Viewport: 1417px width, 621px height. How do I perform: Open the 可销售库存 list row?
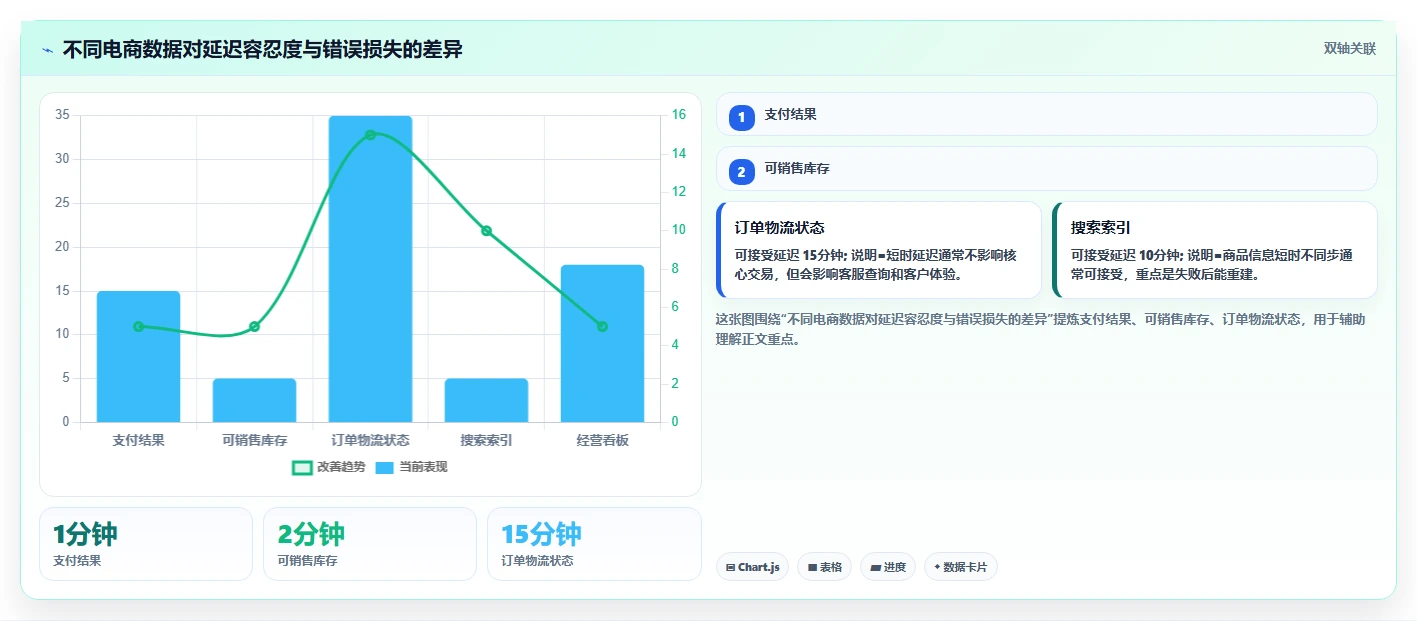point(1046,168)
